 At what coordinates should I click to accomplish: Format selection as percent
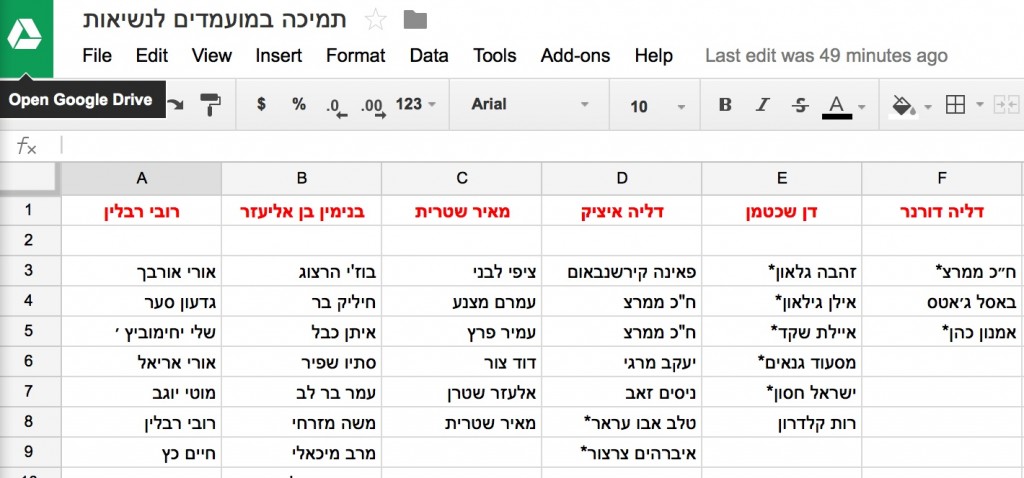(299, 104)
